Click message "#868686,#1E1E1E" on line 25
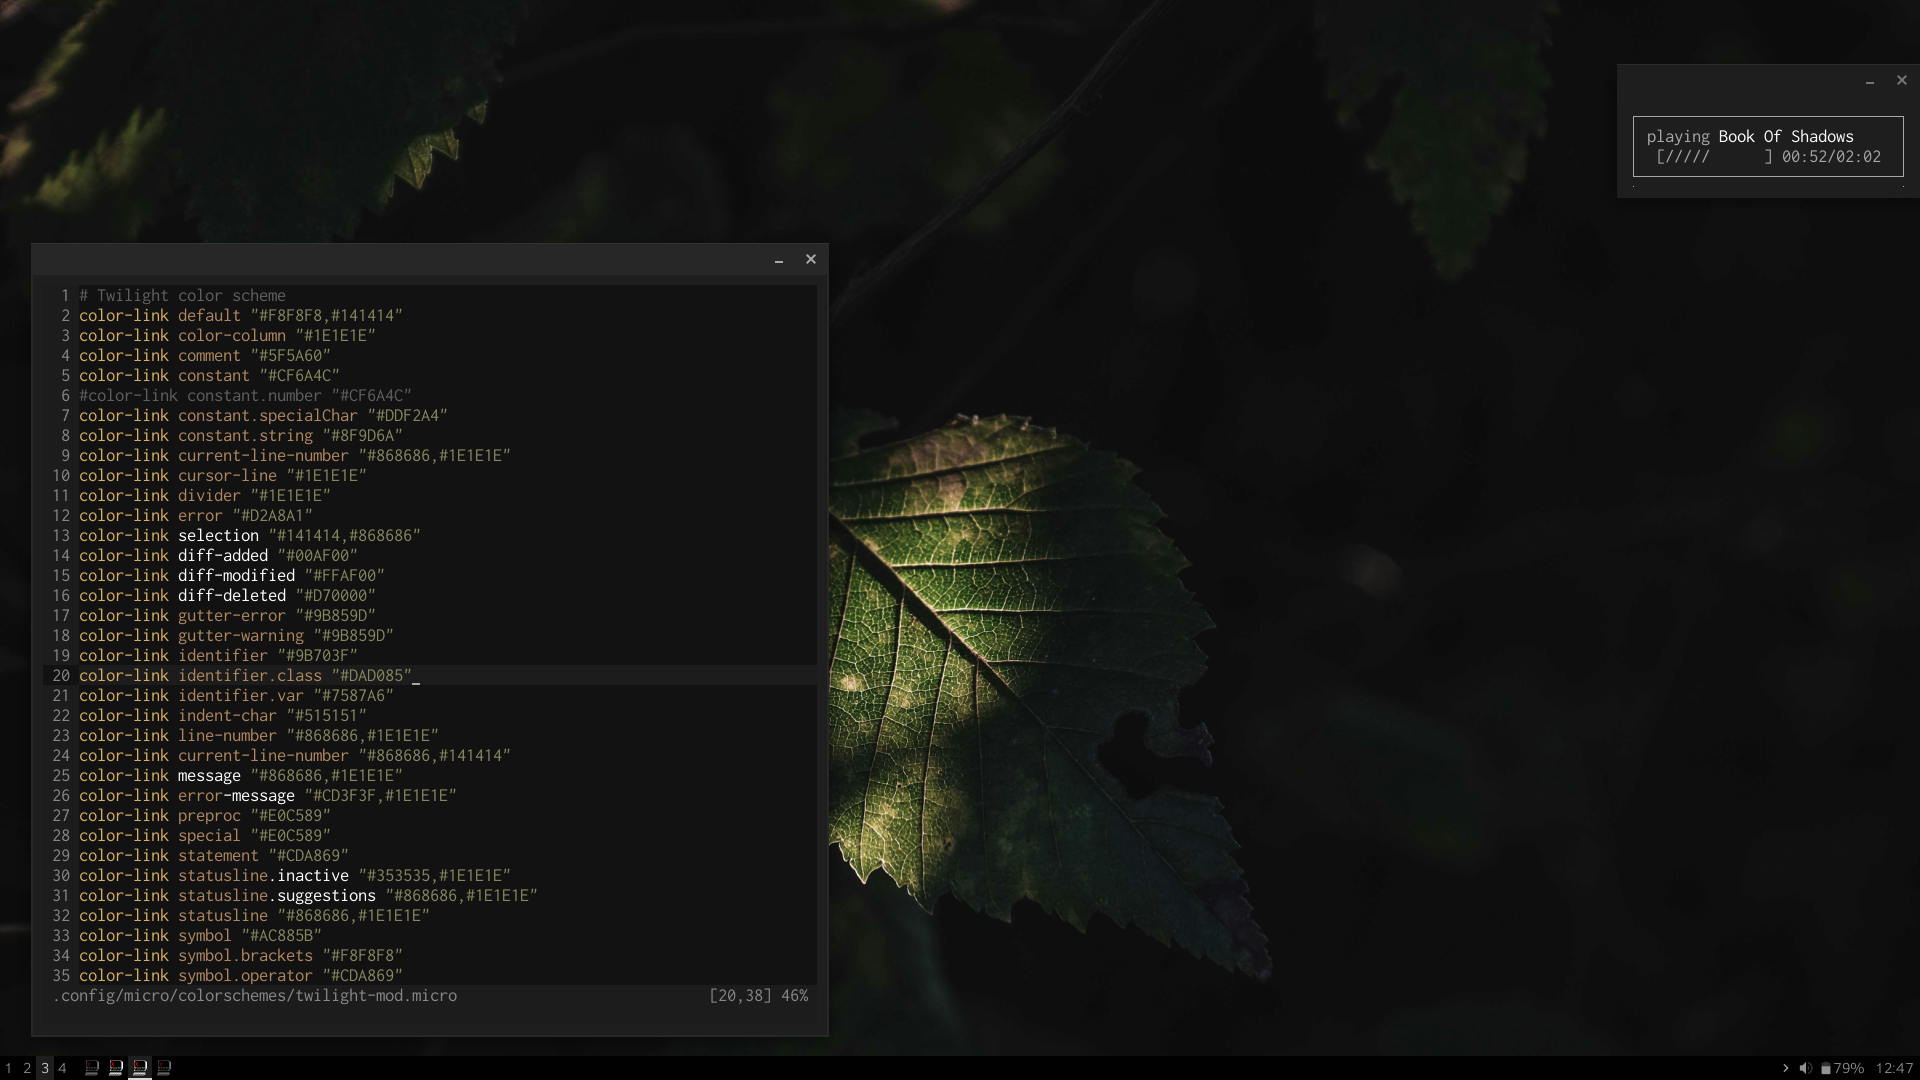1920x1080 pixels. pos(241,776)
